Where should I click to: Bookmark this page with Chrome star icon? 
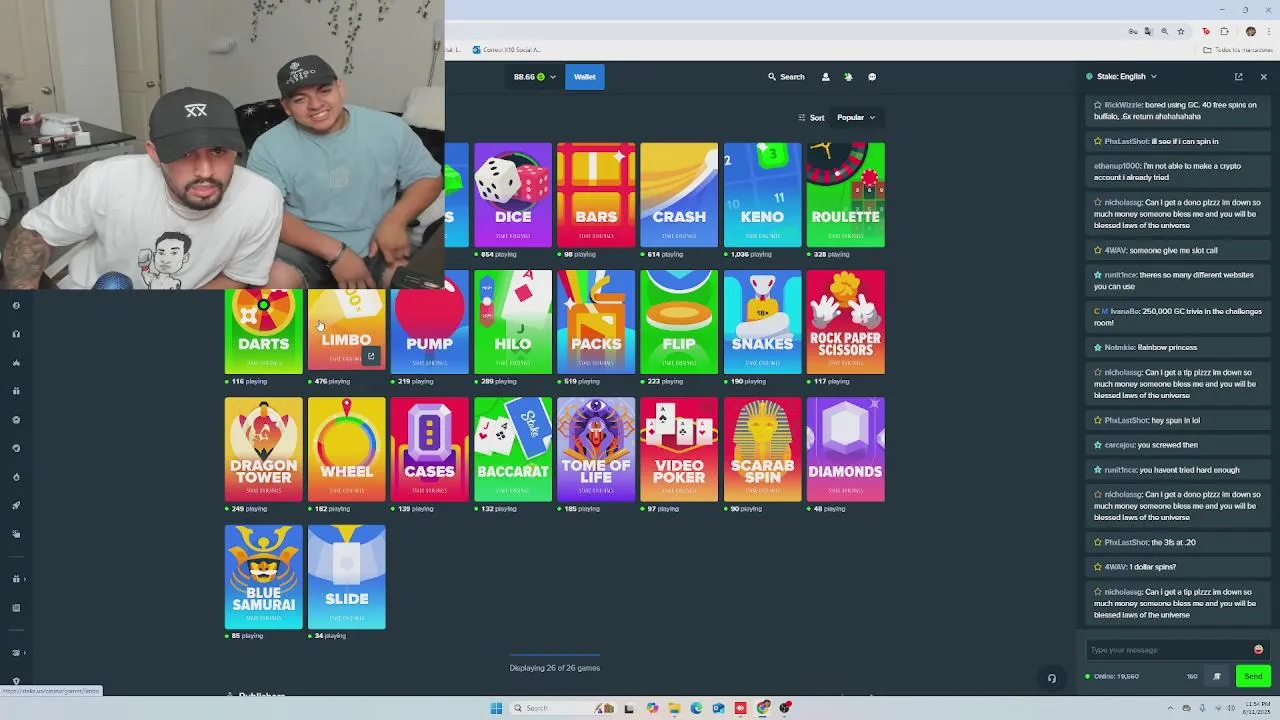[x=1181, y=31]
